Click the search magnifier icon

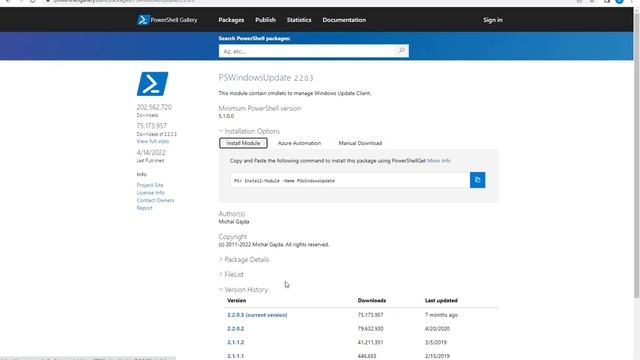(x=401, y=51)
